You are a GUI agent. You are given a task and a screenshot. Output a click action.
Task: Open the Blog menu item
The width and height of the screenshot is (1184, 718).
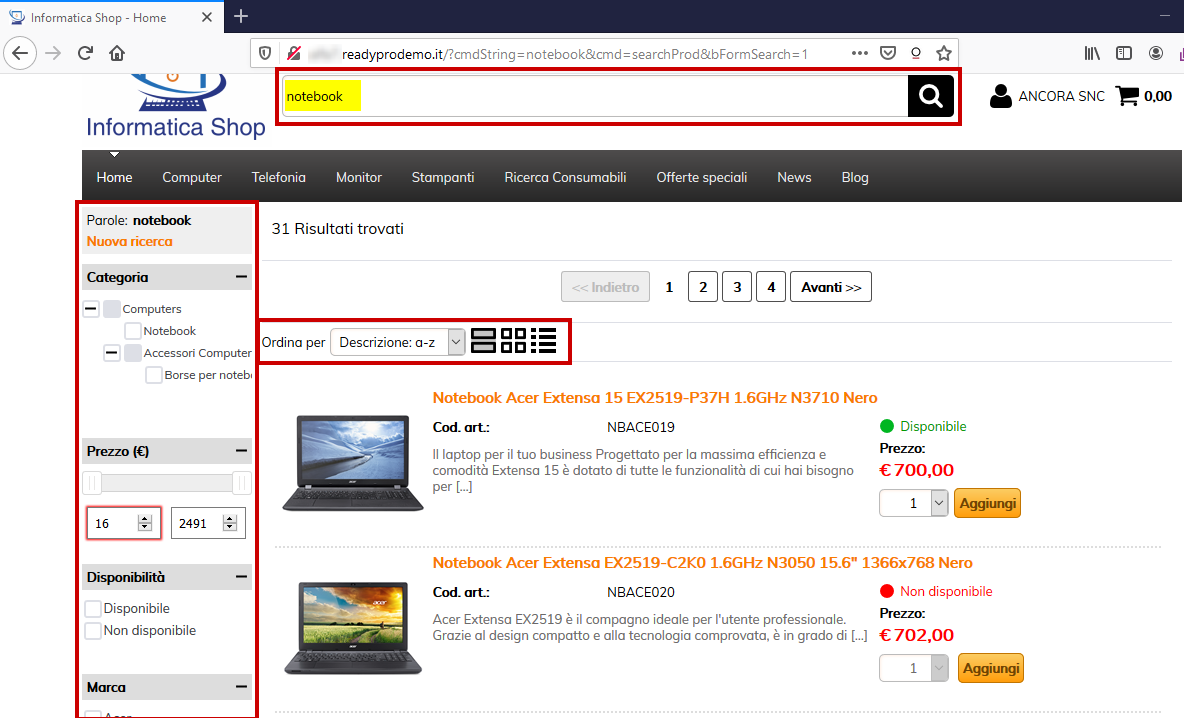tap(855, 177)
